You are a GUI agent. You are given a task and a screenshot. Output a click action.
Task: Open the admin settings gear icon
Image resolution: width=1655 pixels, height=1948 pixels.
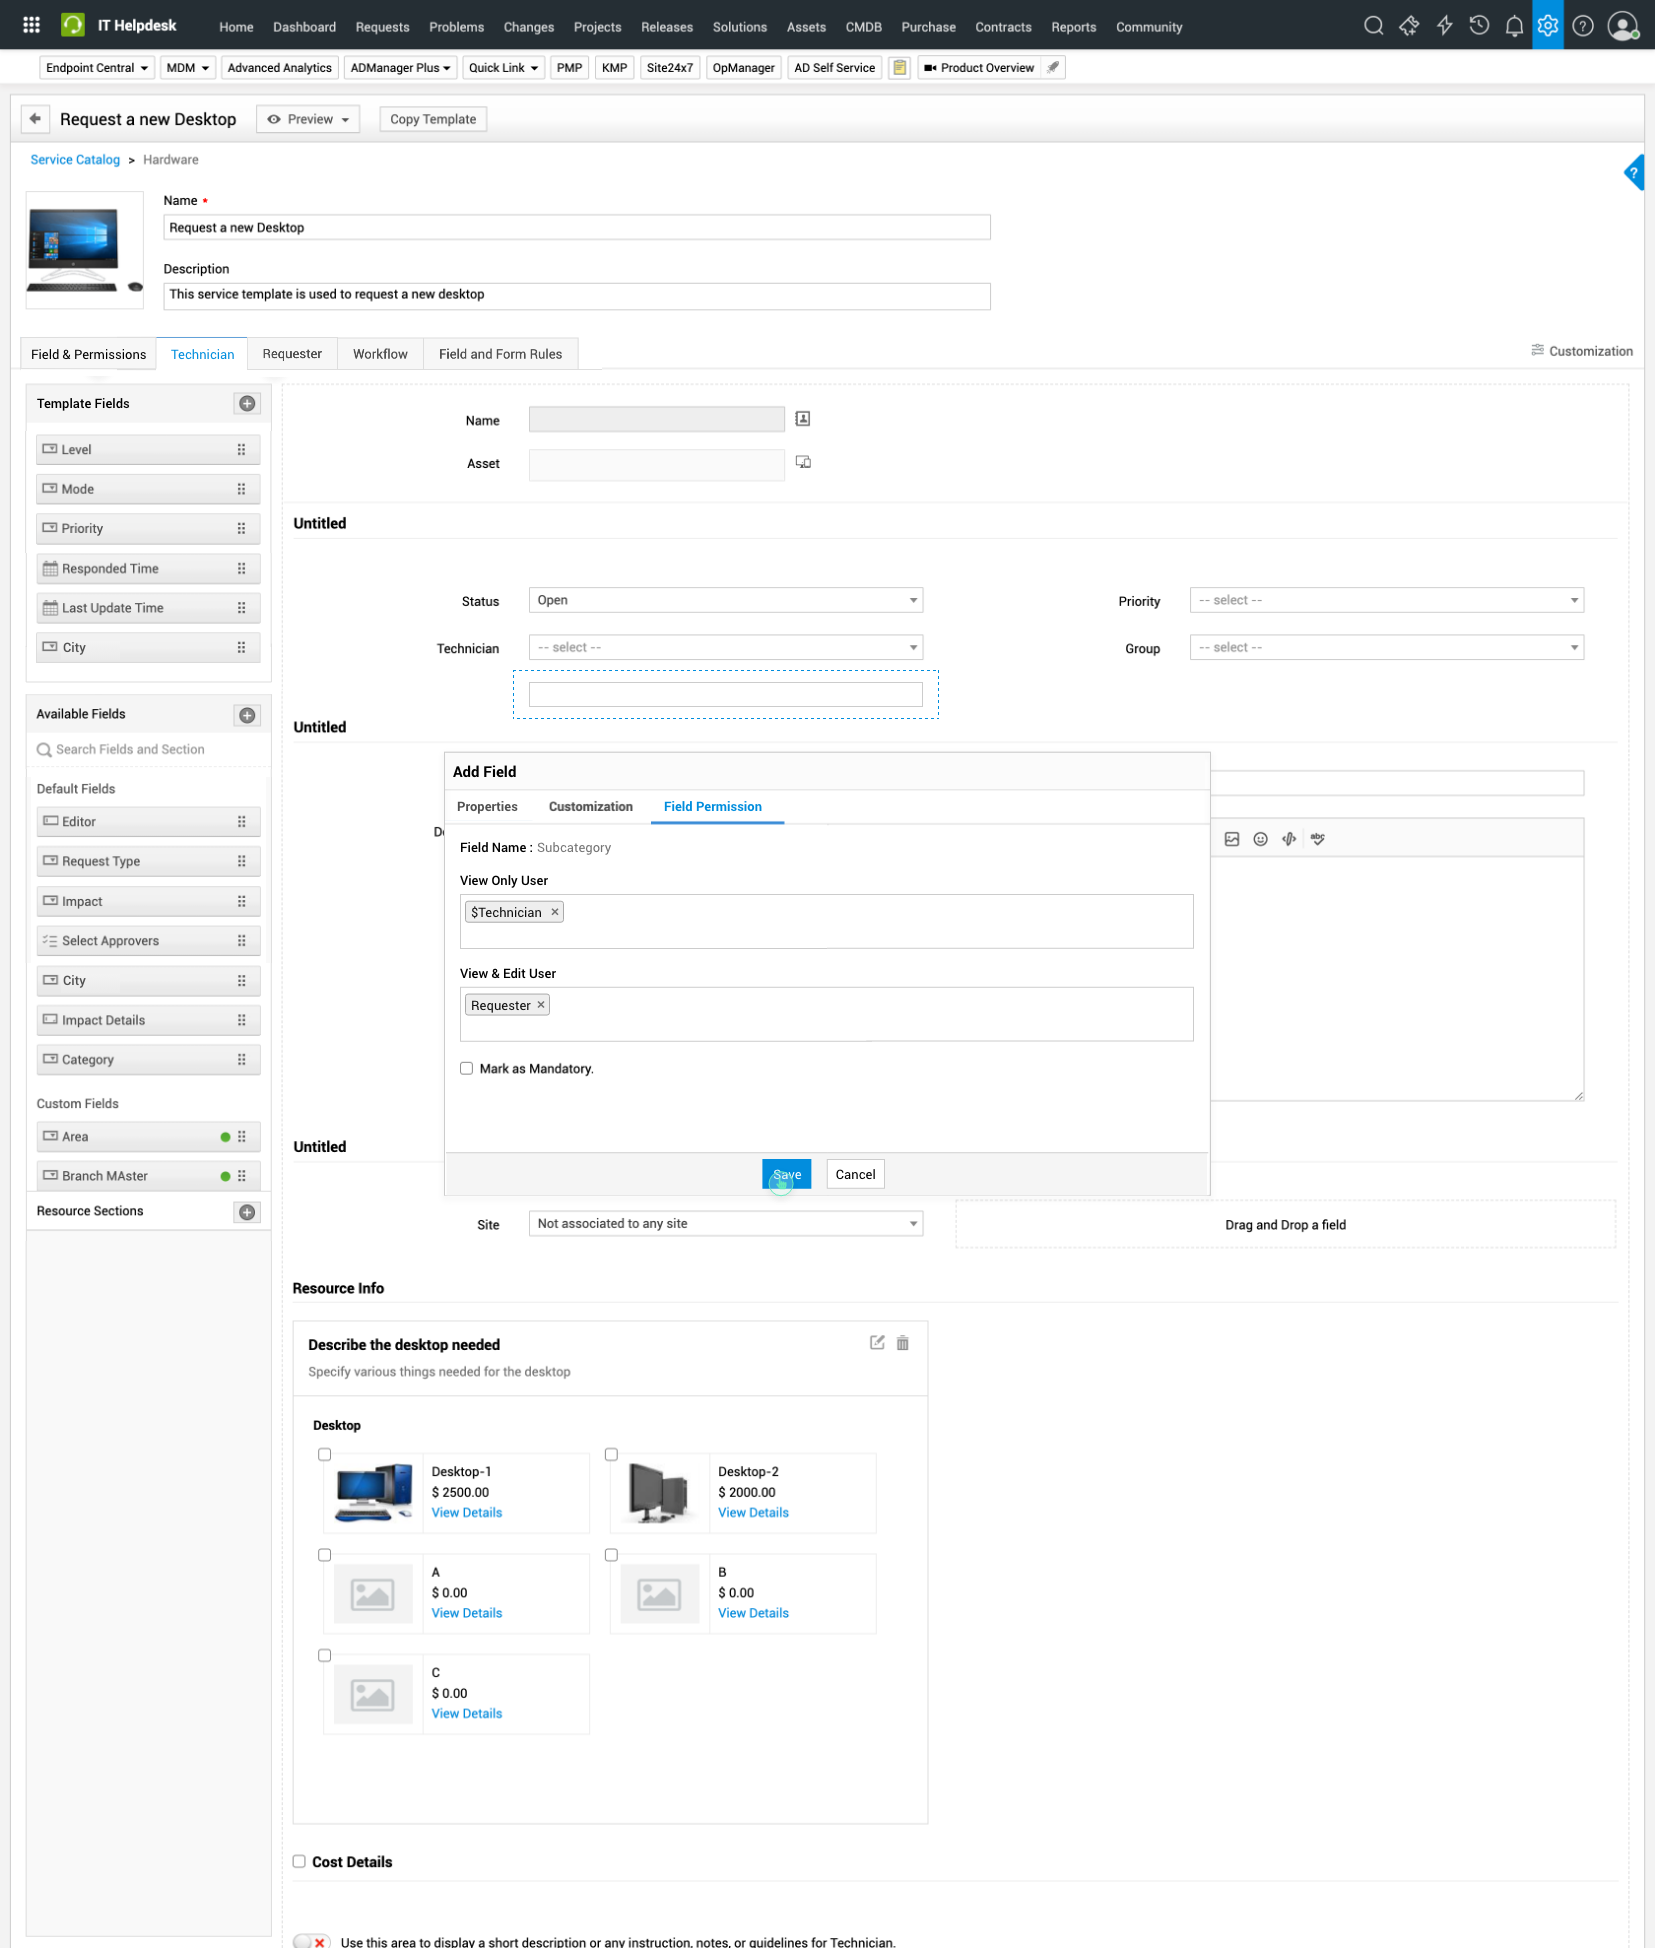click(1547, 26)
